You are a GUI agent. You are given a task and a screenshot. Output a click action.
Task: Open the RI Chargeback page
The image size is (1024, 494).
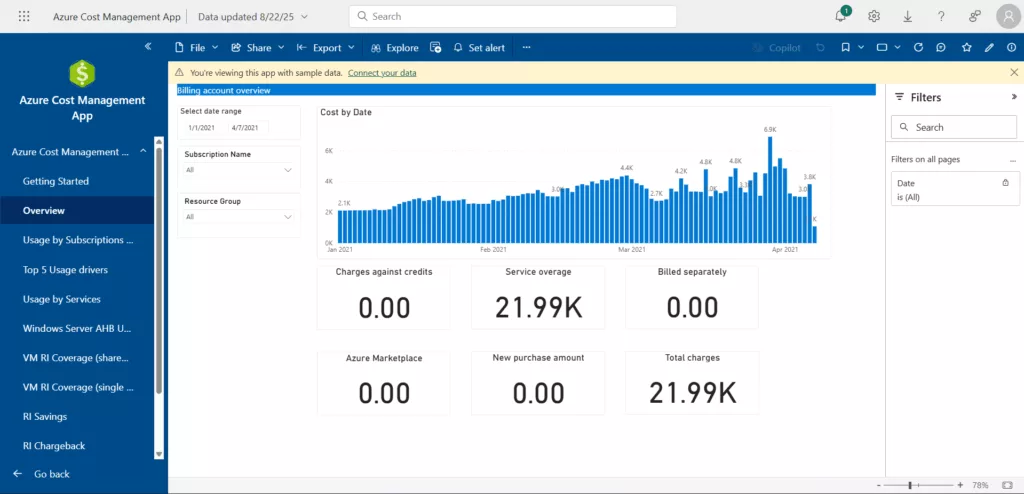[x=77, y=446]
